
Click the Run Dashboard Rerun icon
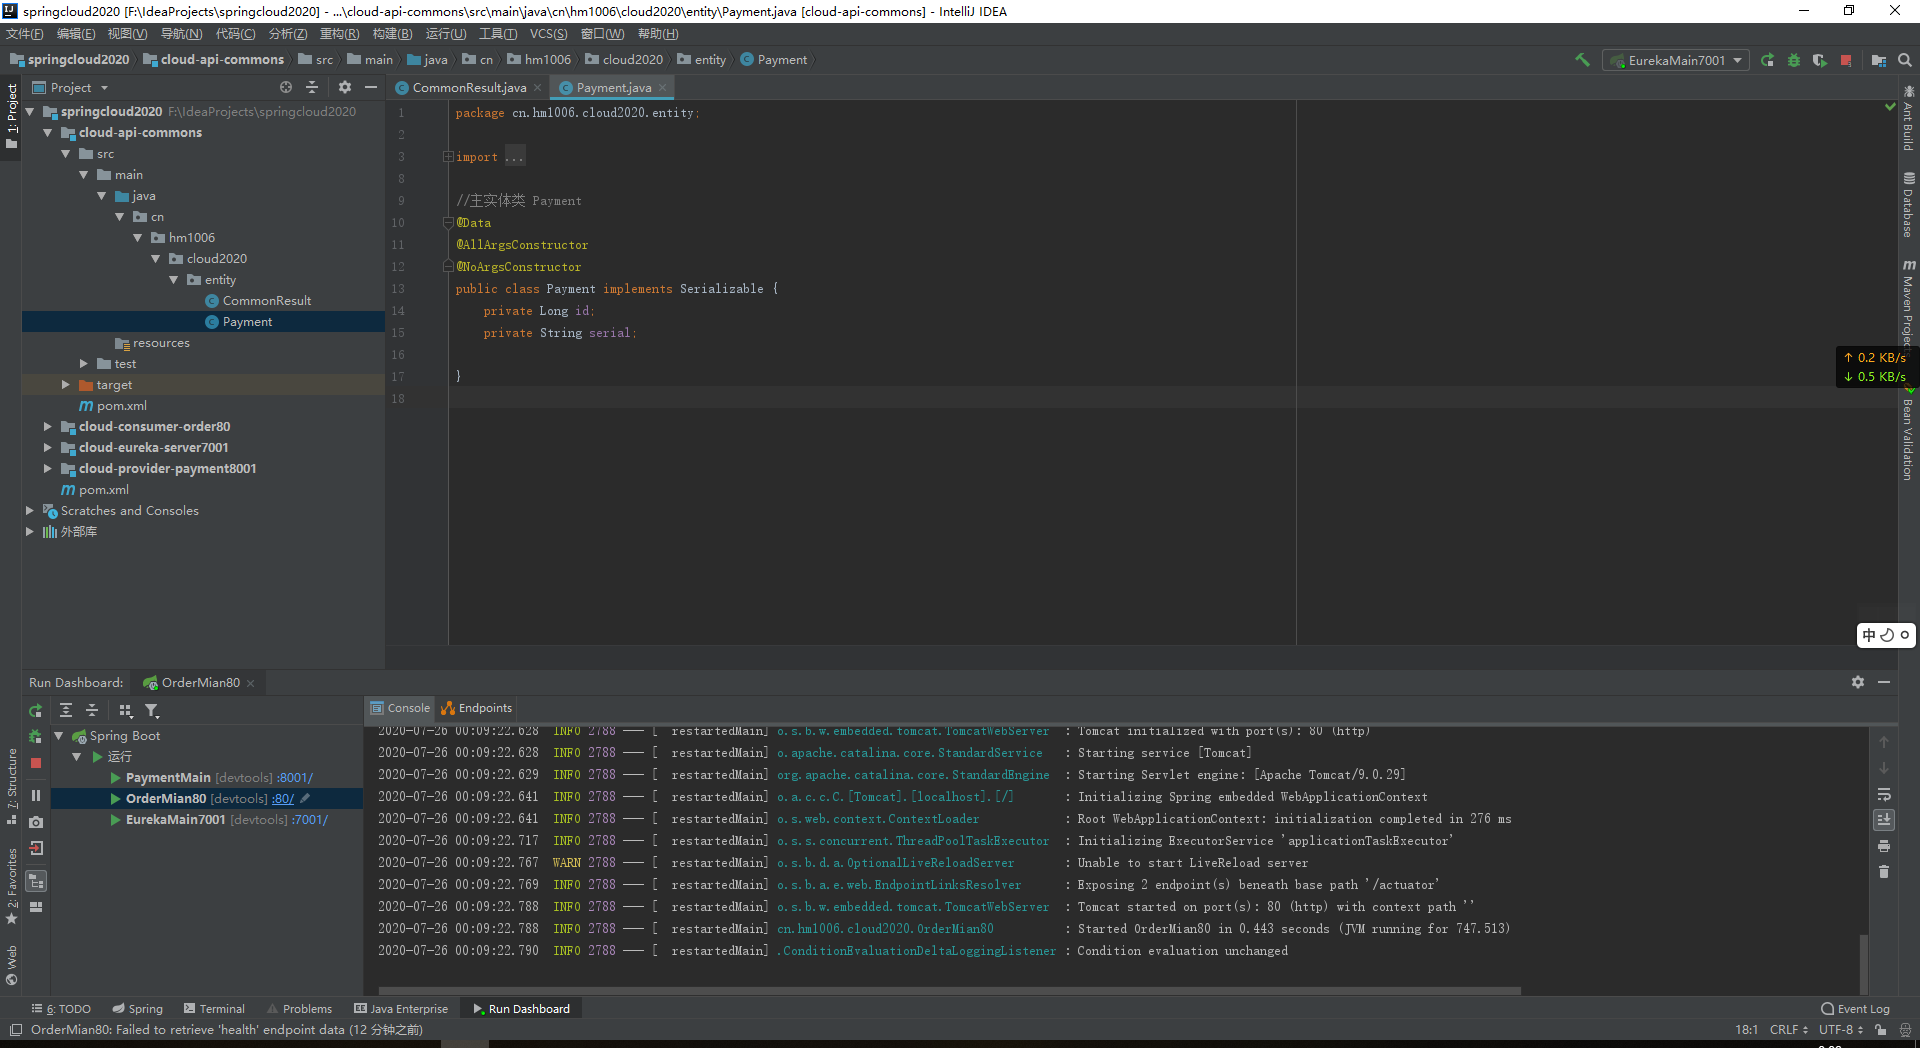[36, 711]
